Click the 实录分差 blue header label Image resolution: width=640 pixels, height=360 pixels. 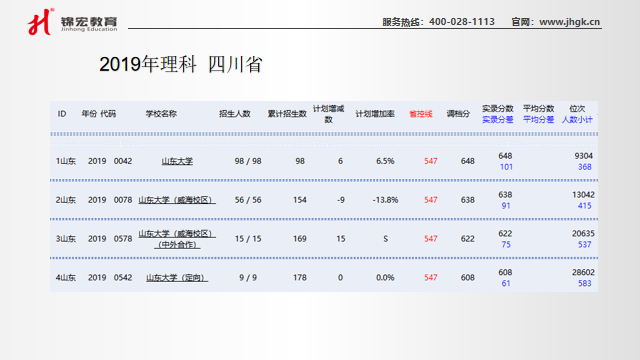coord(498,120)
